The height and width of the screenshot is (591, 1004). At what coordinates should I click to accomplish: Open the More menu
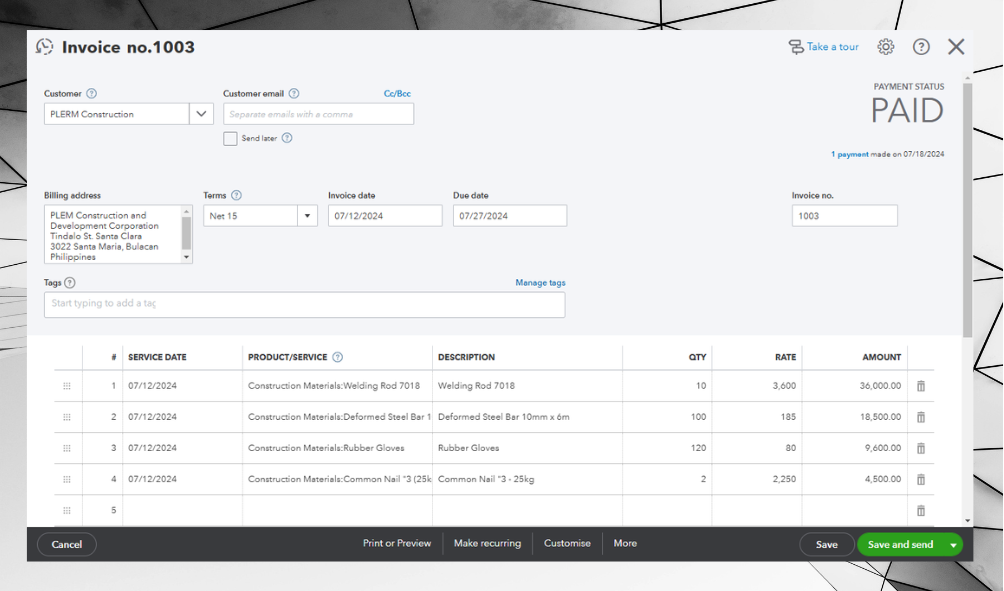click(x=625, y=543)
